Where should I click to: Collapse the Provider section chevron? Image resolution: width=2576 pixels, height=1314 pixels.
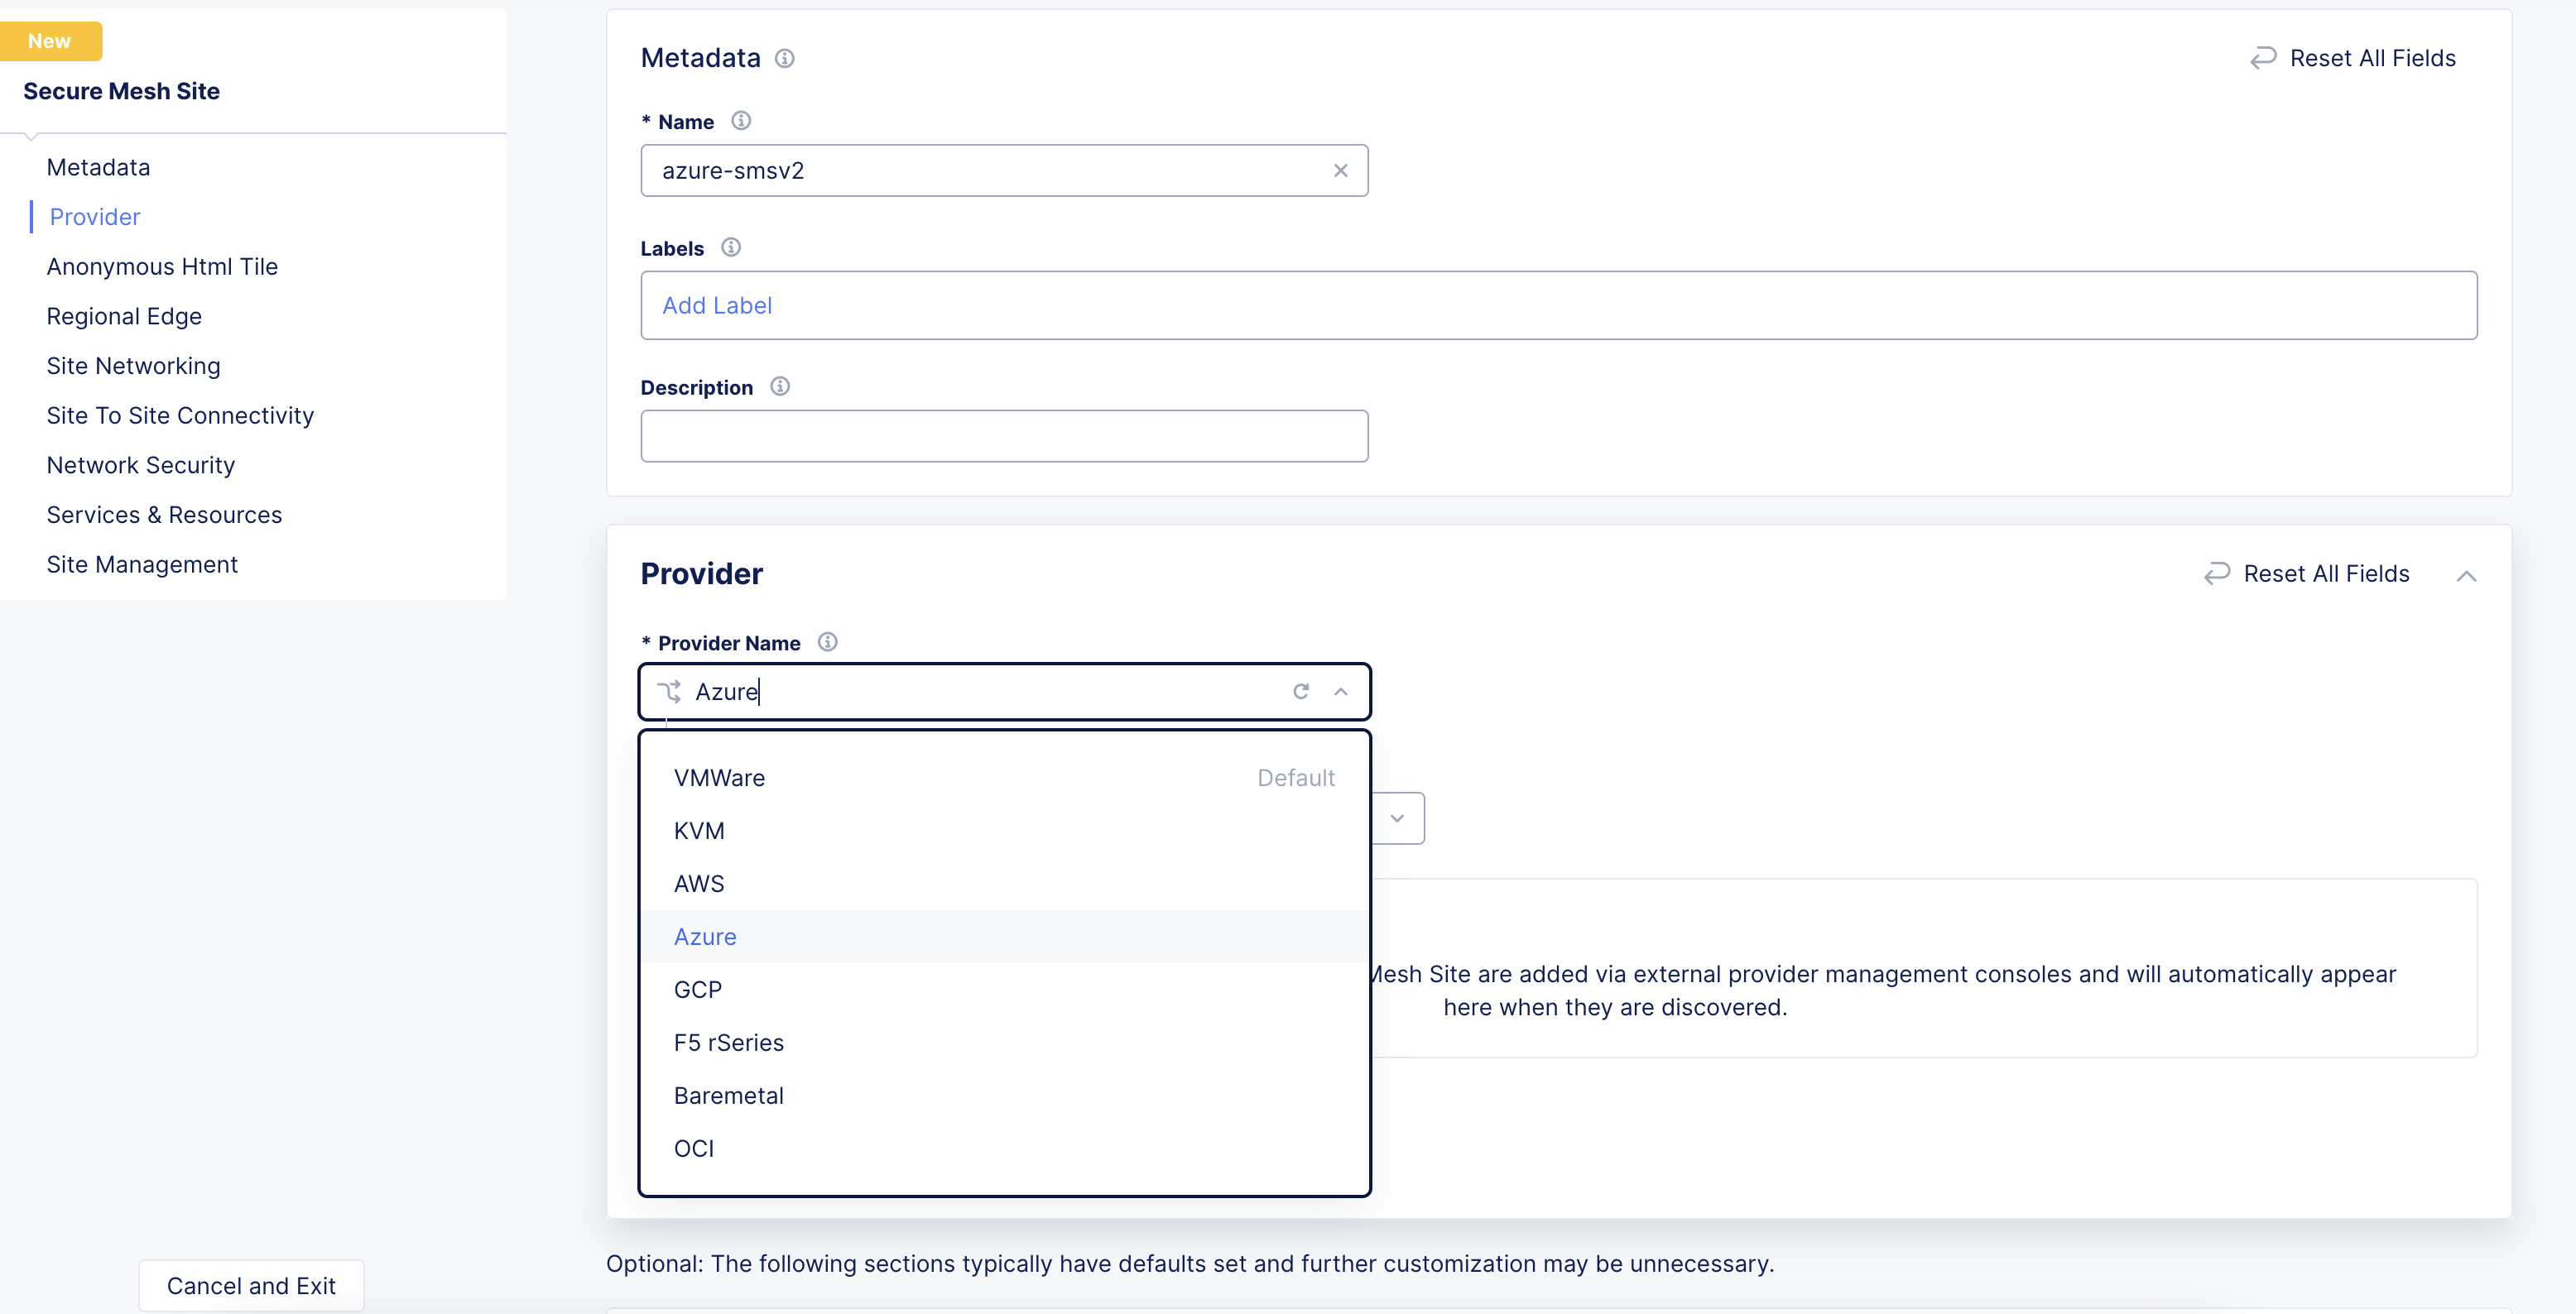coord(2467,576)
